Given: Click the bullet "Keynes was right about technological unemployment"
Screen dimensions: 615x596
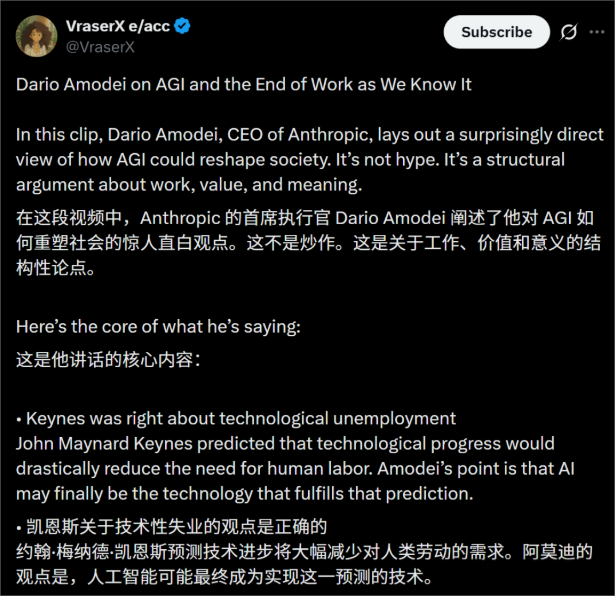Looking at the screenshot, I should (236, 419).
